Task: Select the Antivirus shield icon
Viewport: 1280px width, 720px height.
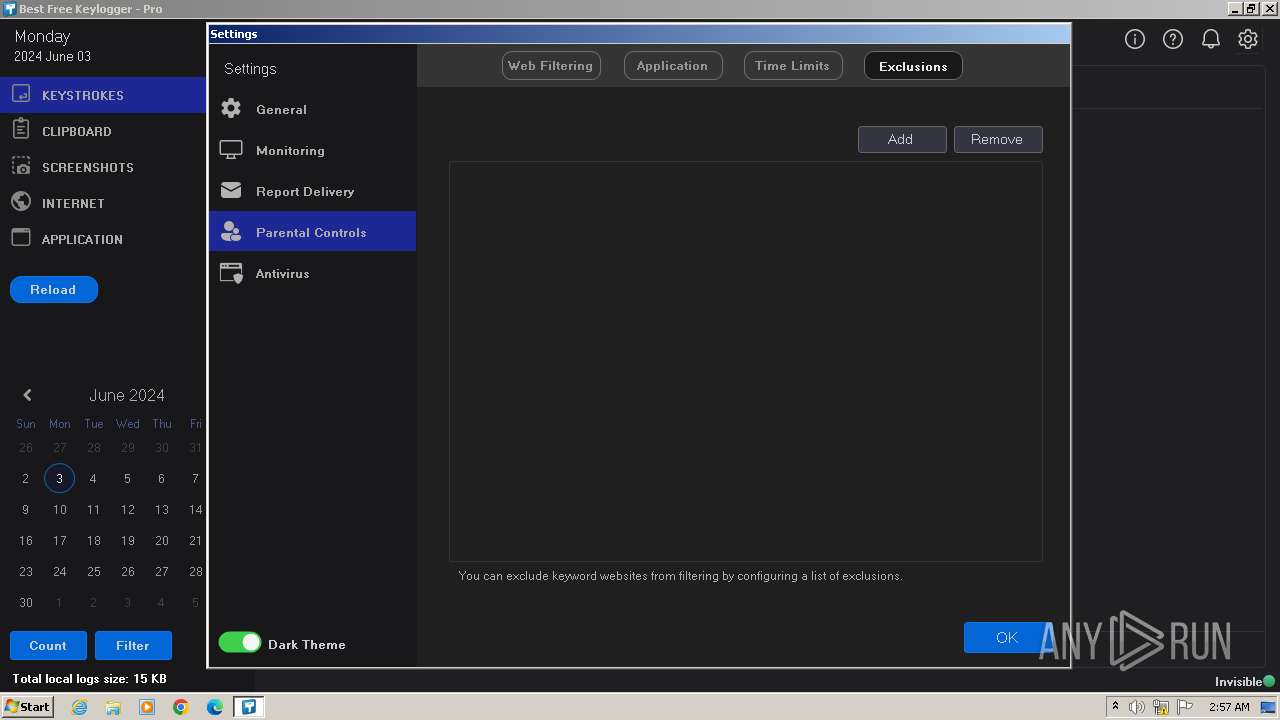Action: click(x=231, y=273)
